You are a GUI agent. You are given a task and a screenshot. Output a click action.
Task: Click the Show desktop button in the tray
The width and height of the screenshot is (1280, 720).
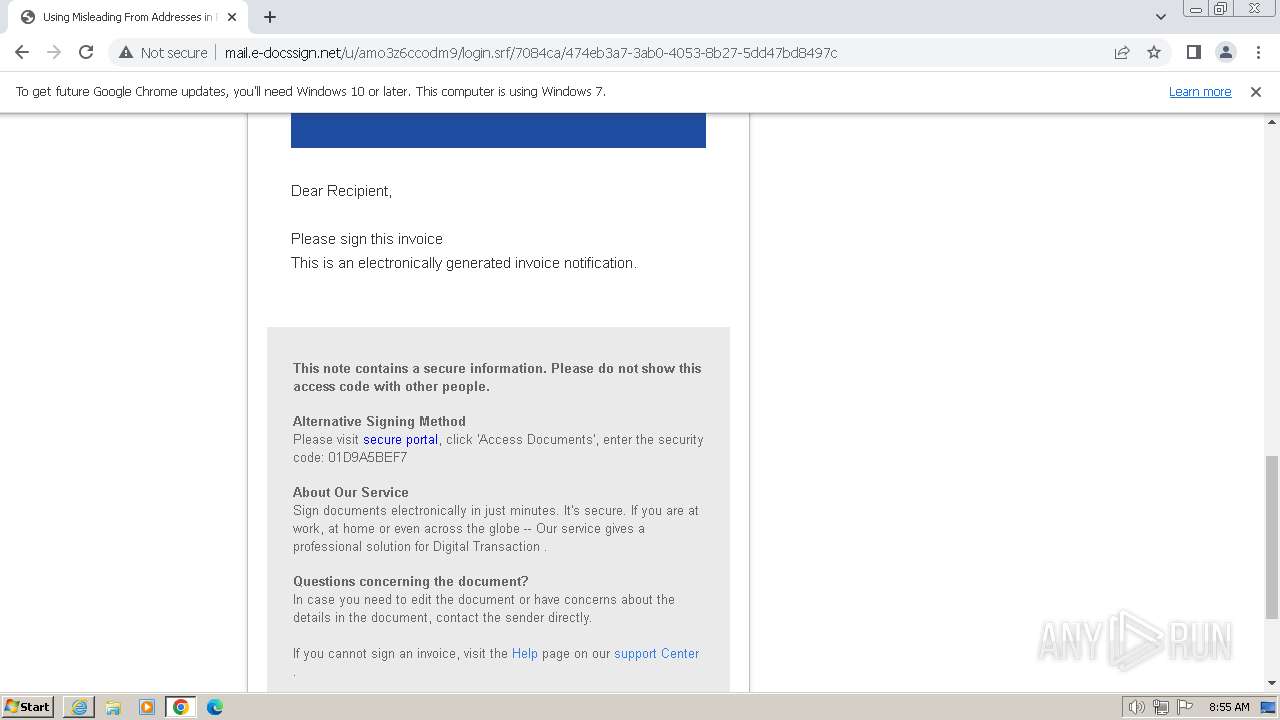coord(1268,707)
